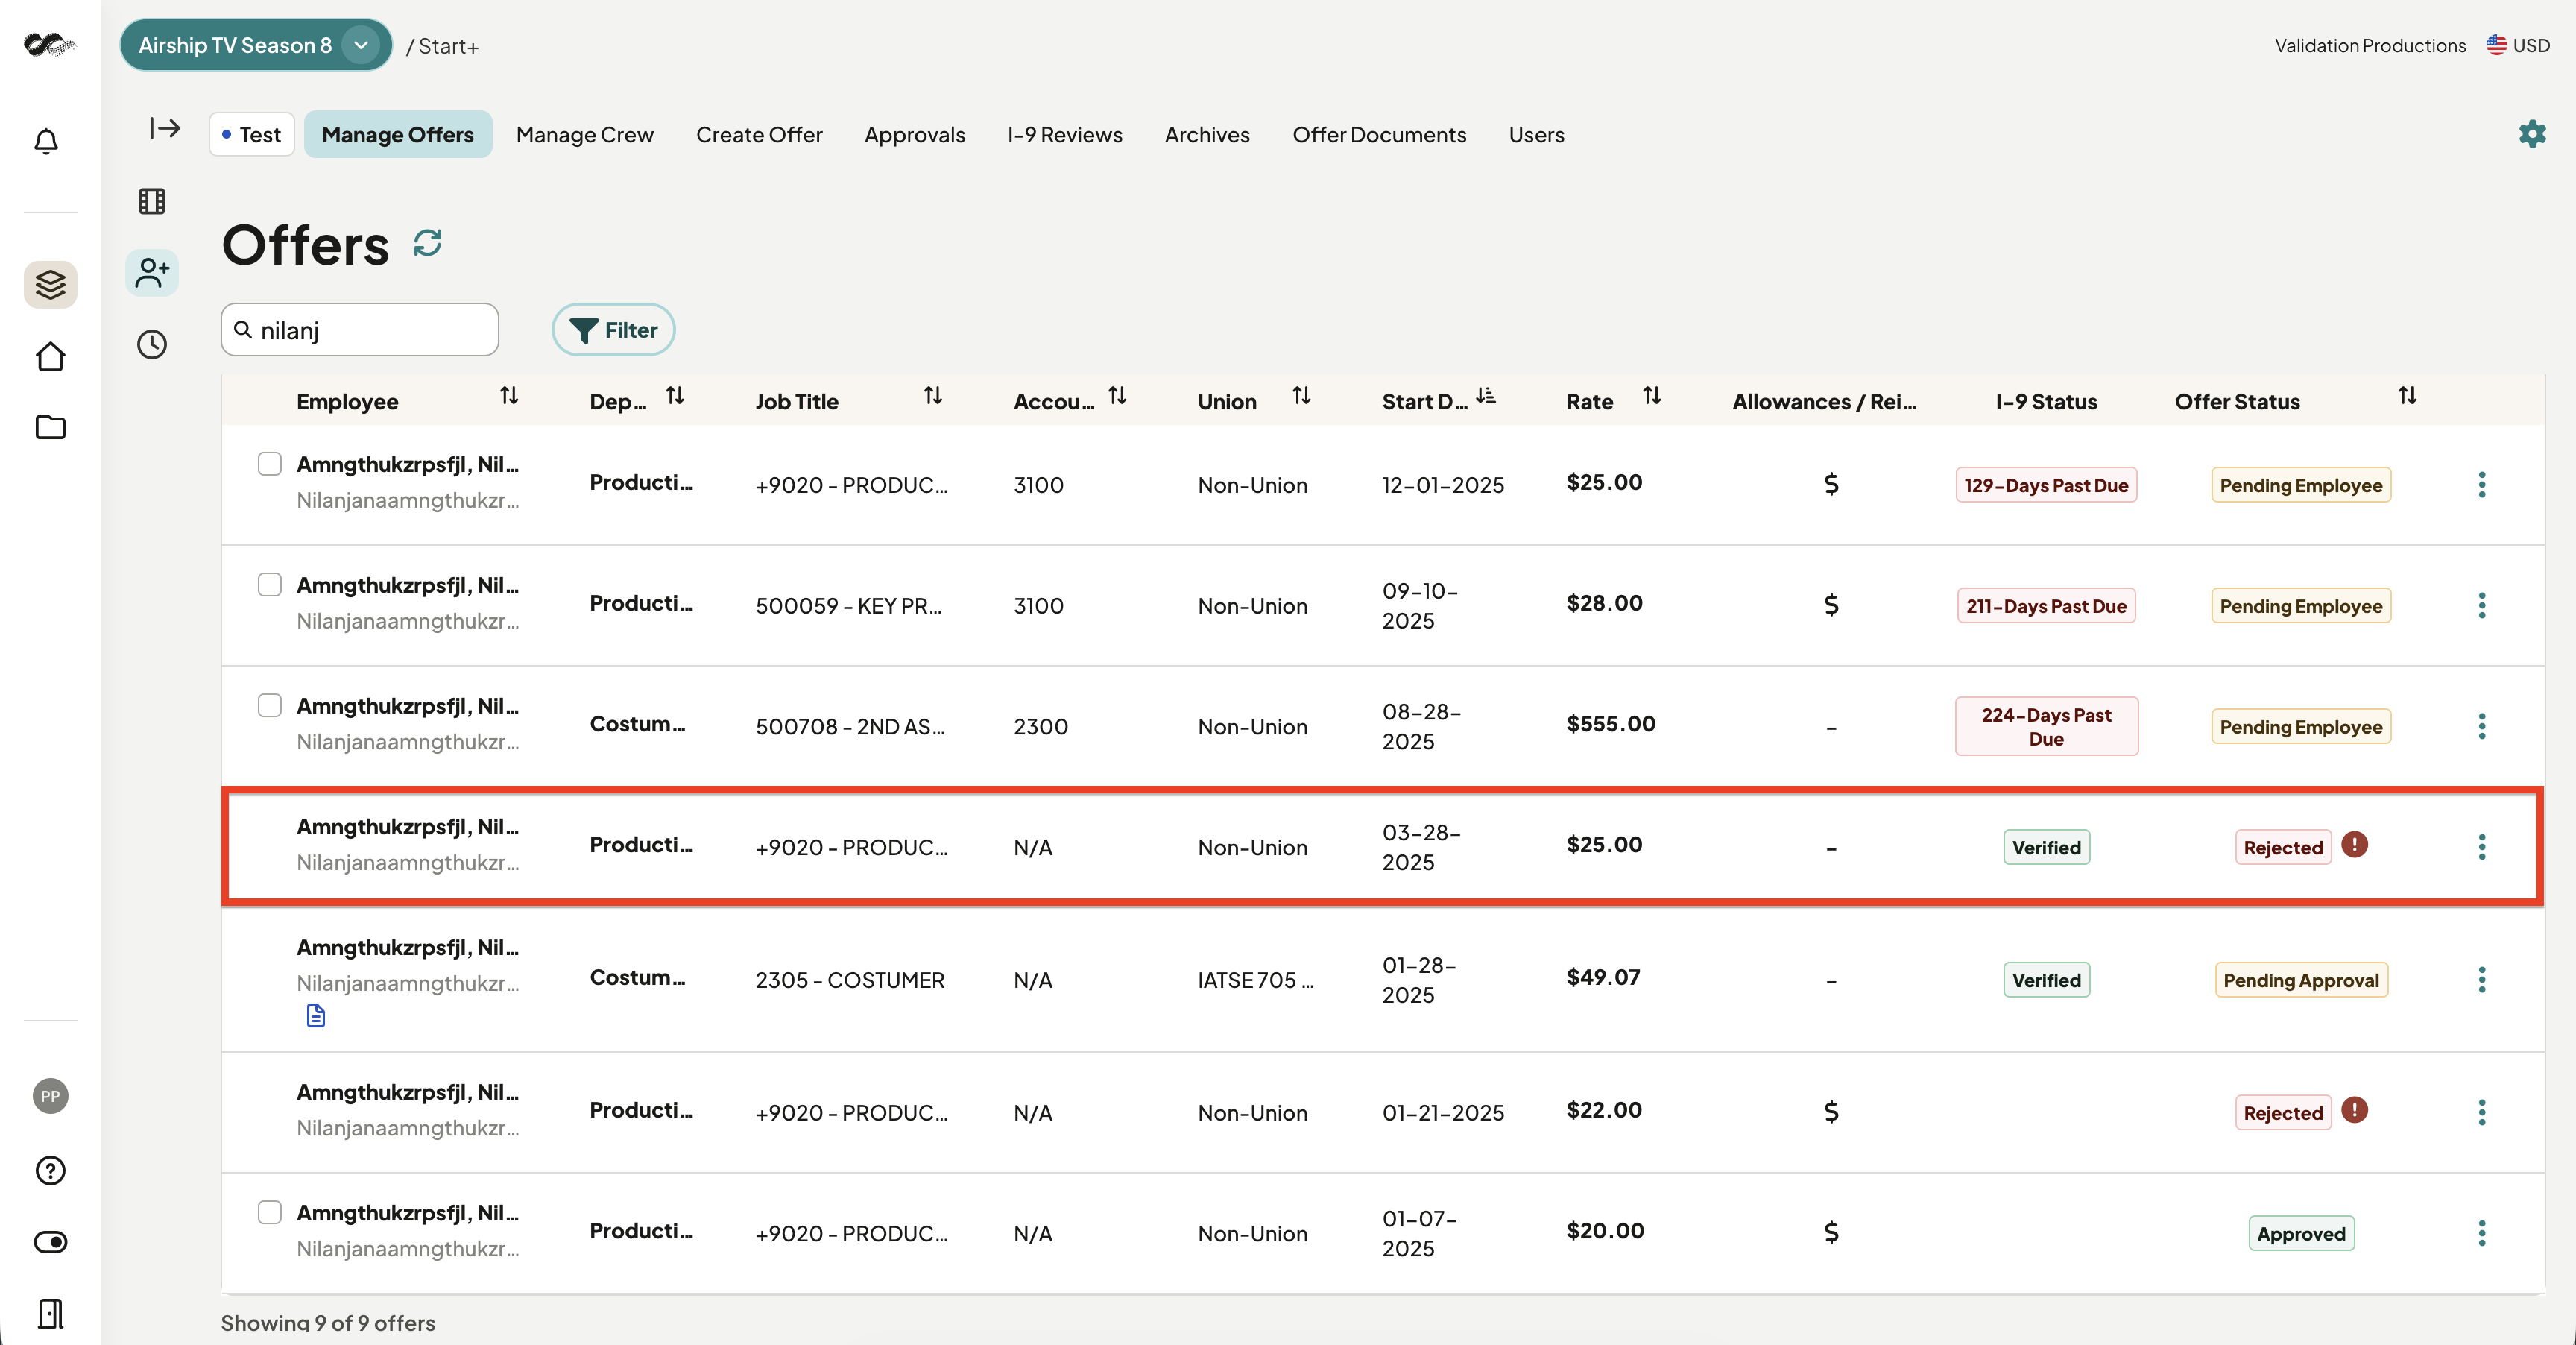The width and height of the screenshot is (2576, 1345).
Task: Click the 211-Days Past Due badge
Action: [2046, 605]
